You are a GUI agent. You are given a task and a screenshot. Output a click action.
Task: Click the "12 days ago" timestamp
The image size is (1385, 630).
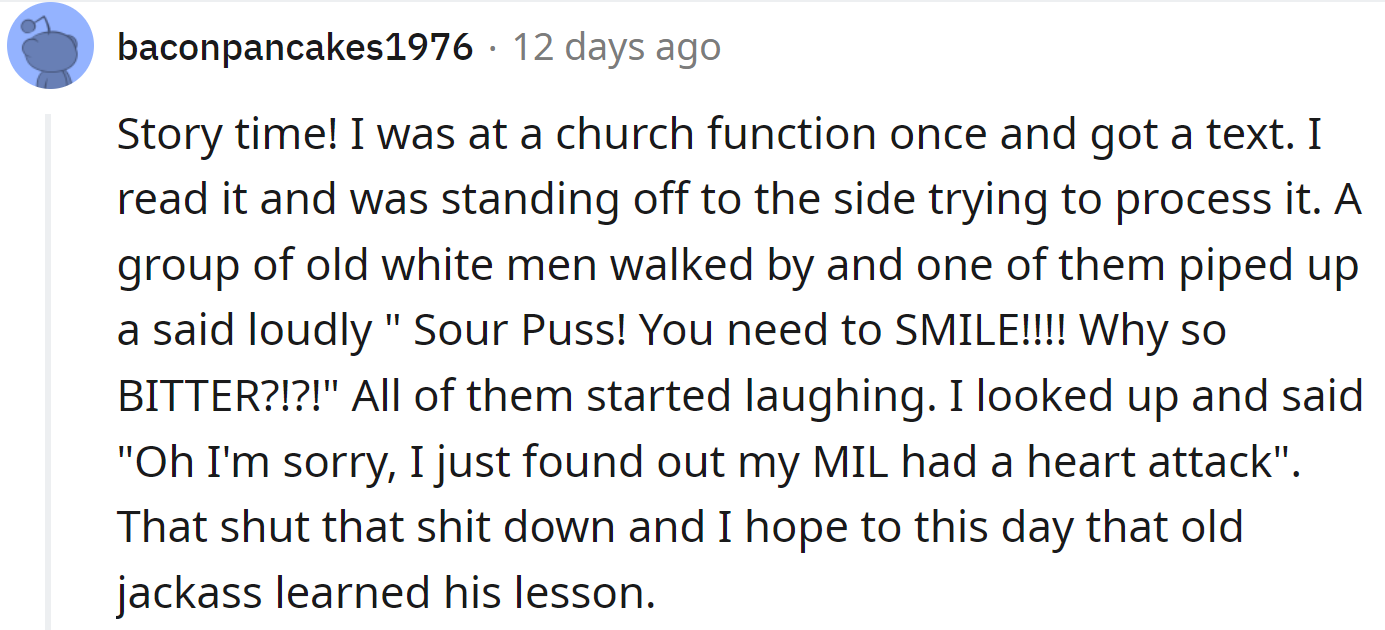[617, 47]
